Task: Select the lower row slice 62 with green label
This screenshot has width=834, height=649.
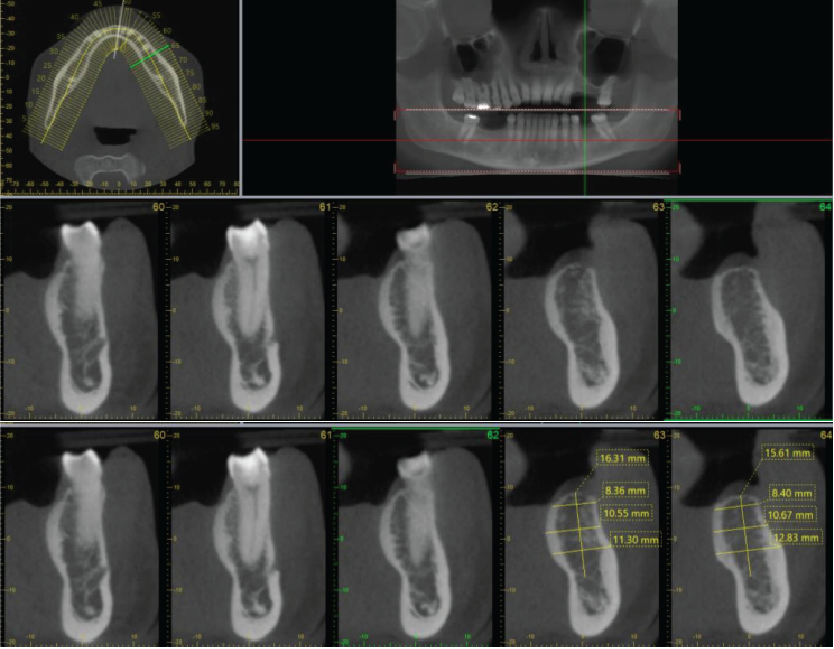Action: click(x=419, y=536)
